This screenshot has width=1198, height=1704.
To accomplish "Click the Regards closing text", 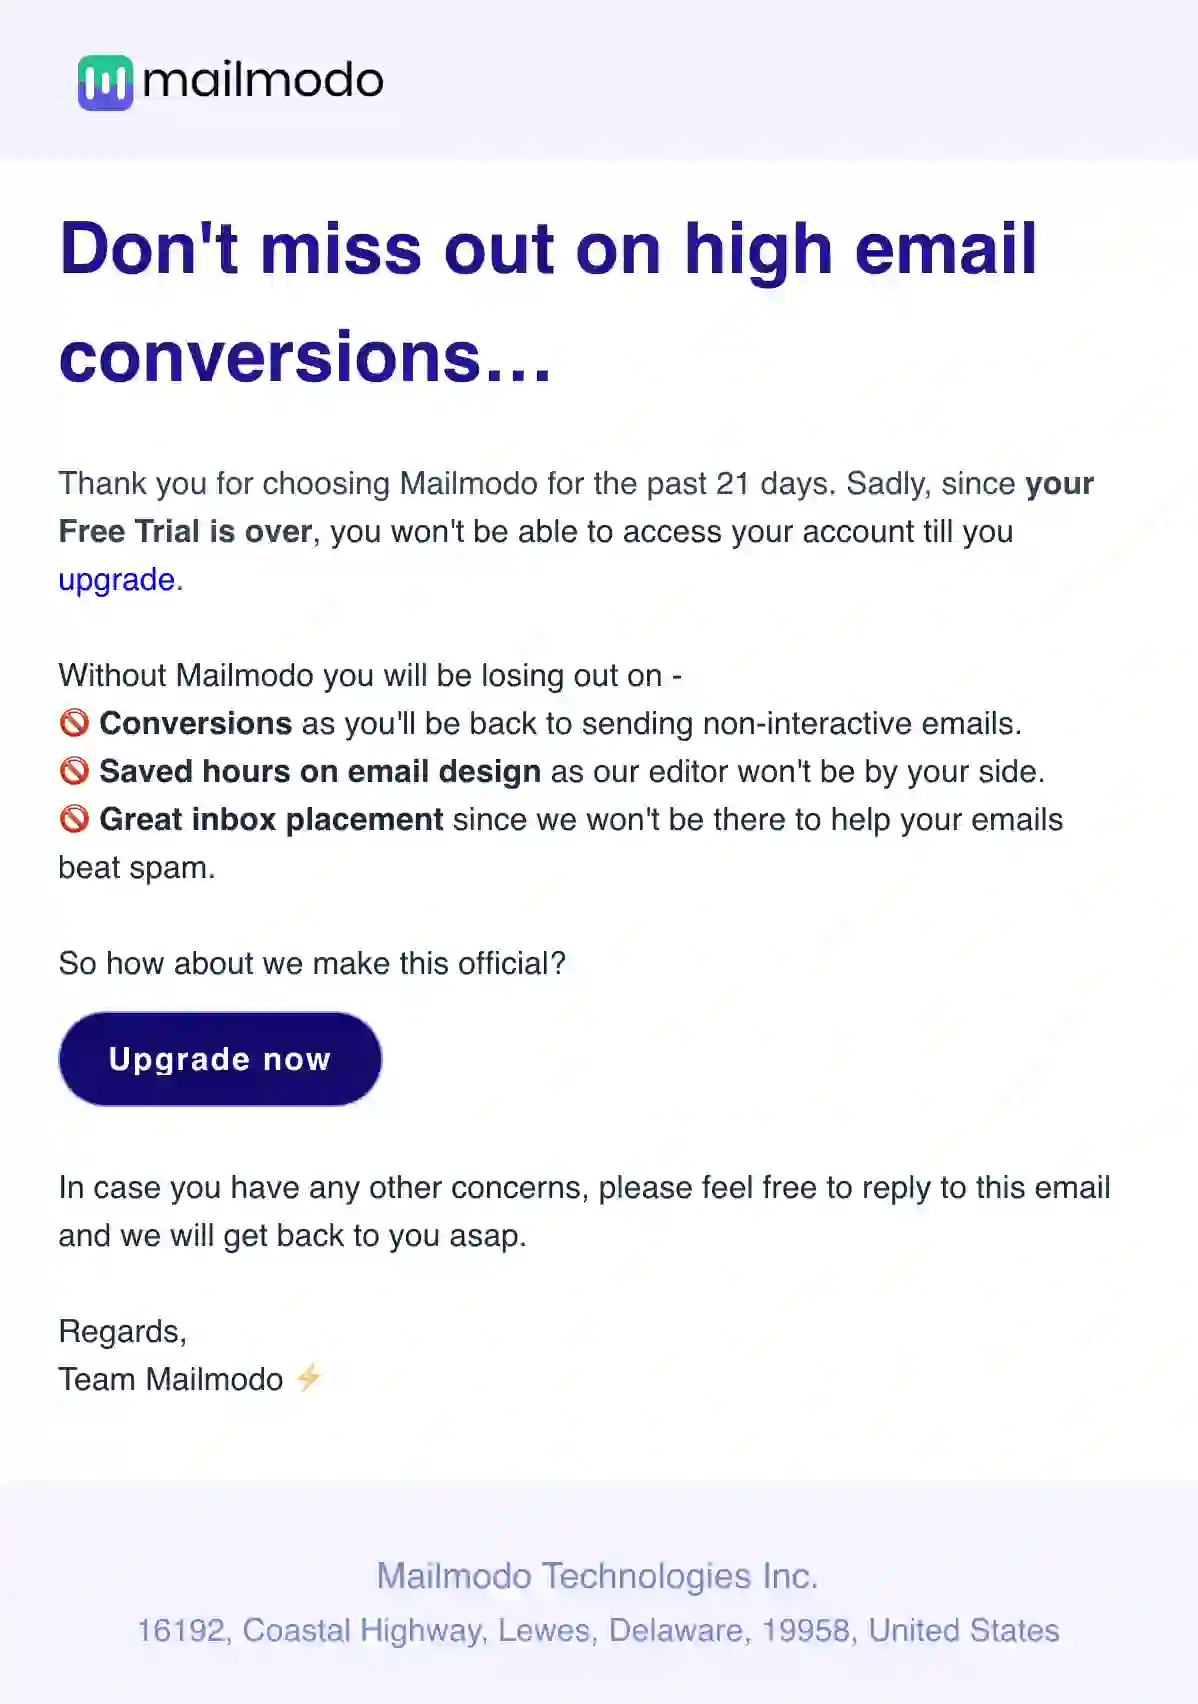I will tap(122, 1331).
